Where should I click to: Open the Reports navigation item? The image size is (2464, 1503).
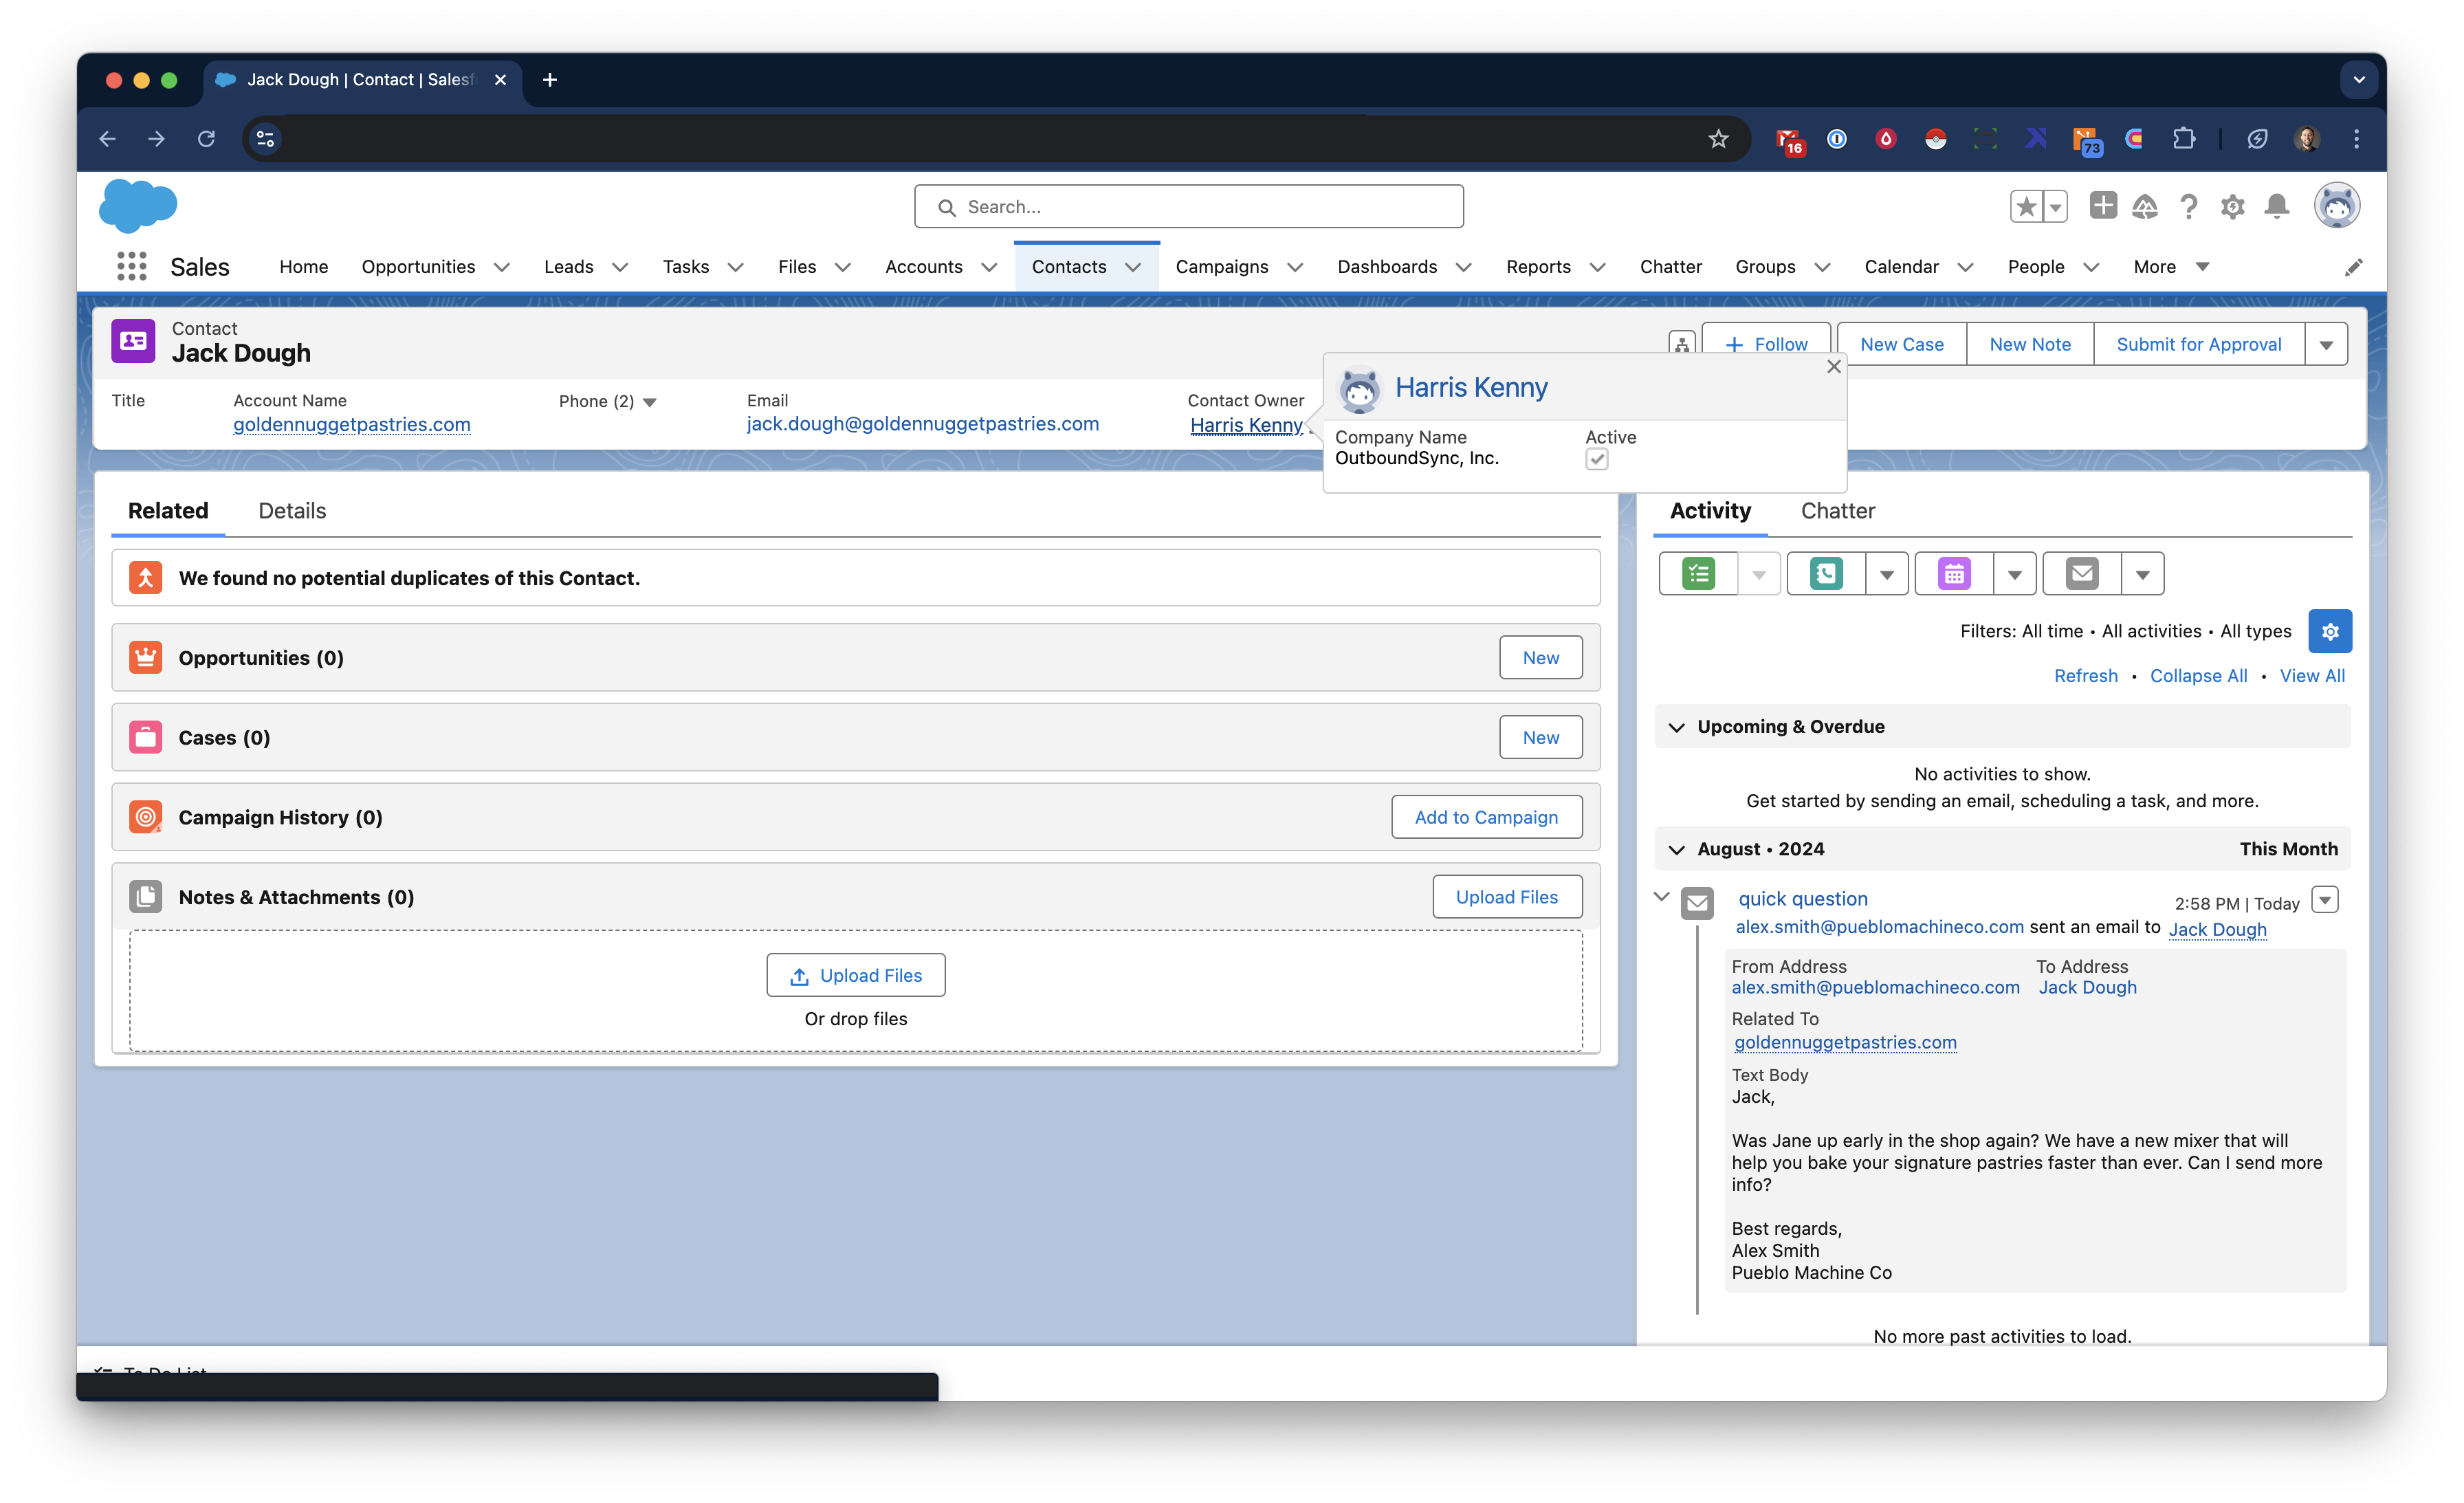[x=1538, y=267]
